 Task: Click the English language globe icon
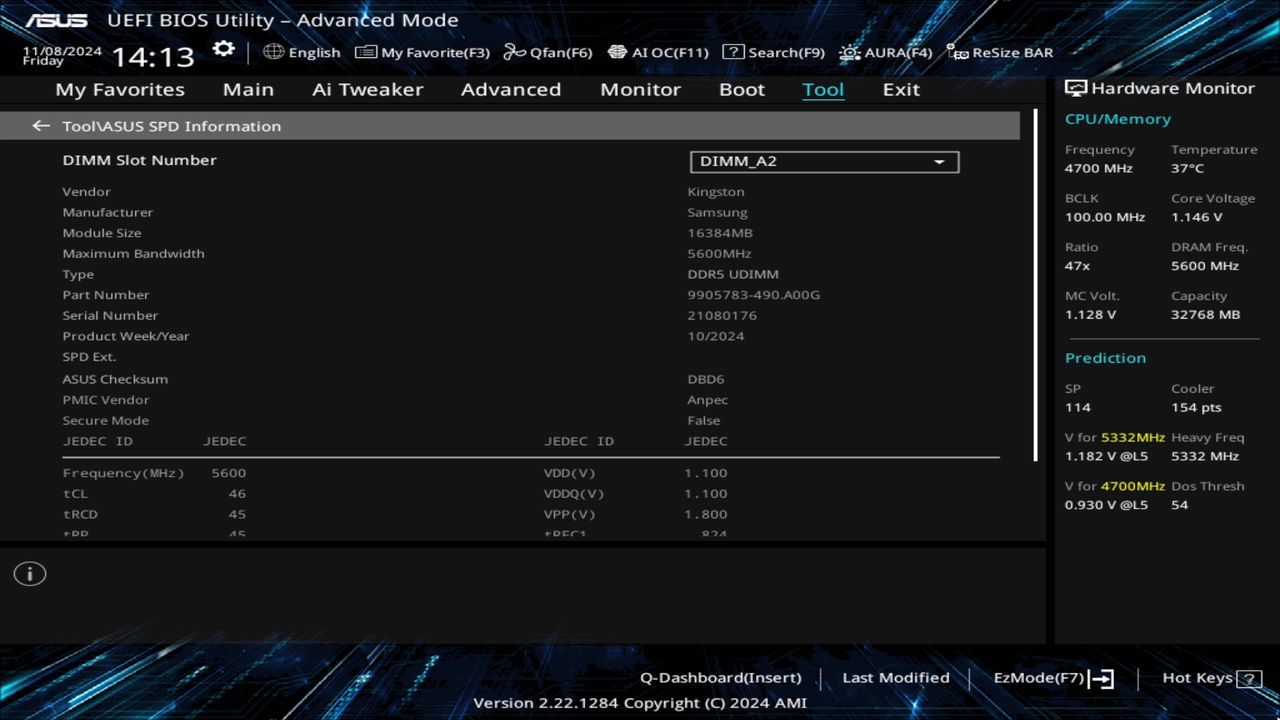273,51
